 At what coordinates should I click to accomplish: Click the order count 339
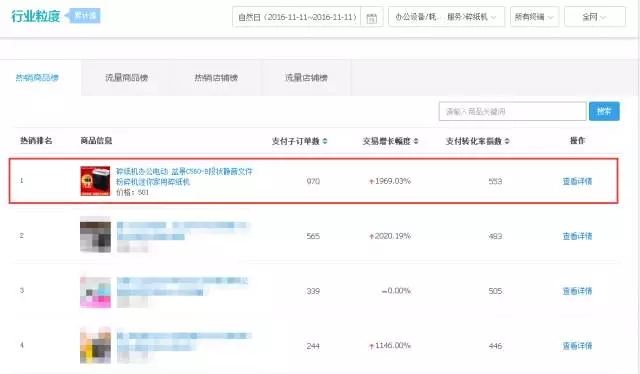(x=313, y=291)
